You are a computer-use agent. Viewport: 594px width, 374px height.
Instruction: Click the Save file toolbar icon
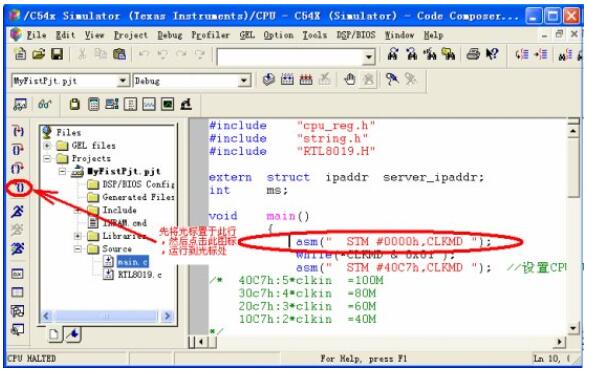pos(57,54)
